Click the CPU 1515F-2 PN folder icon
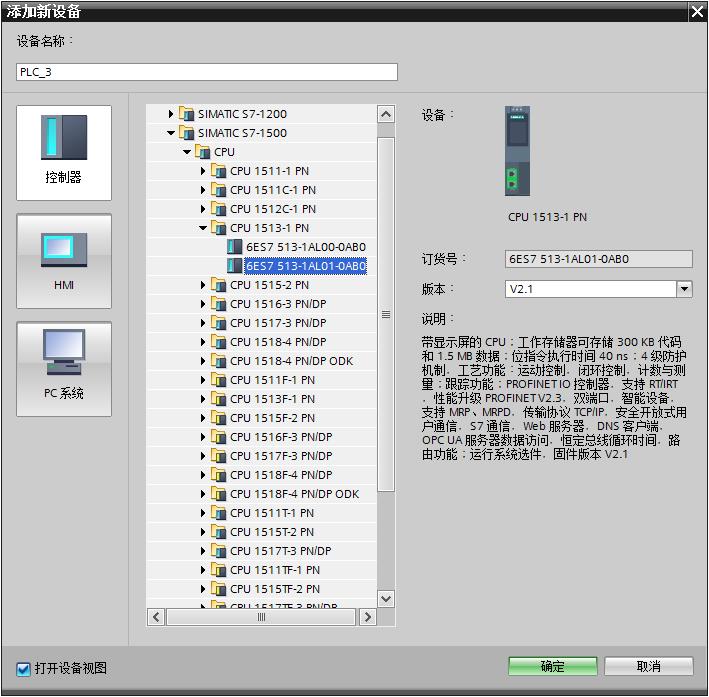This screenshot has width=709, height=697. point(219,417)
